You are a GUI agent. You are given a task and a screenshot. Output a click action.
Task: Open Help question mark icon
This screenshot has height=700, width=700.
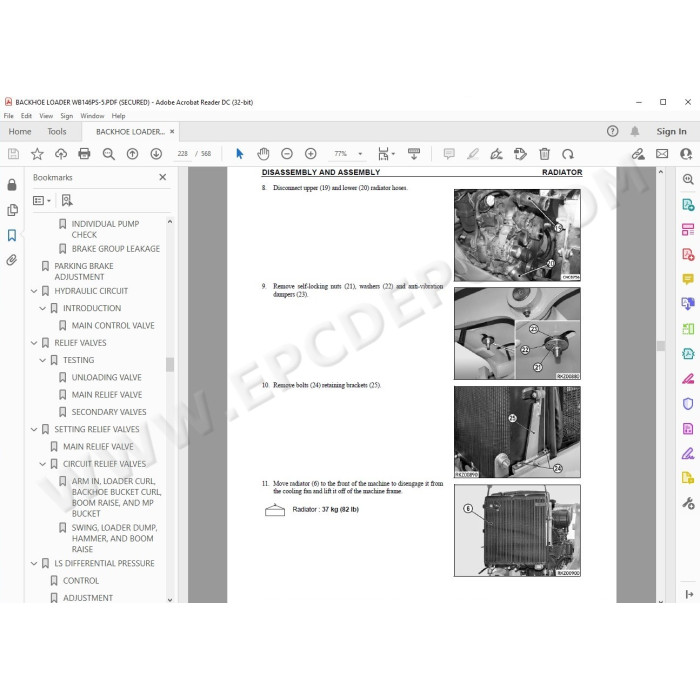click(612, 131)
